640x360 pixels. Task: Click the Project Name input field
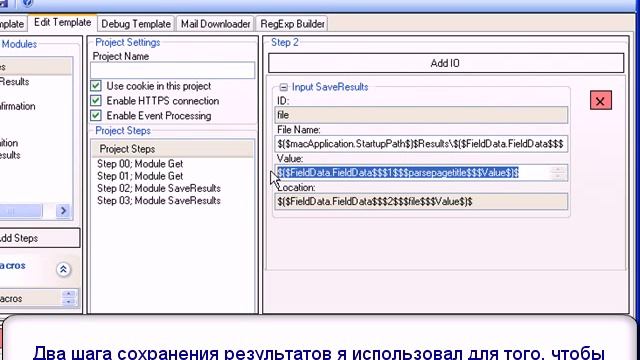pos(173,70)
